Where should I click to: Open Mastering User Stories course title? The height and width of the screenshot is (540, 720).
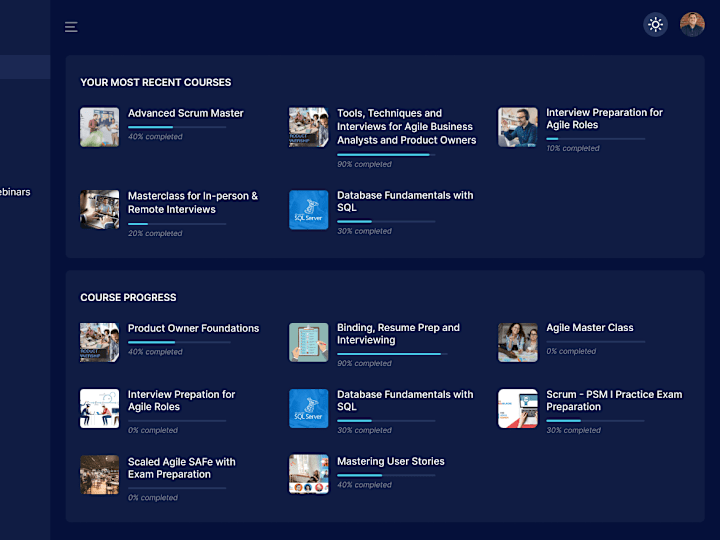coord(391,461)
